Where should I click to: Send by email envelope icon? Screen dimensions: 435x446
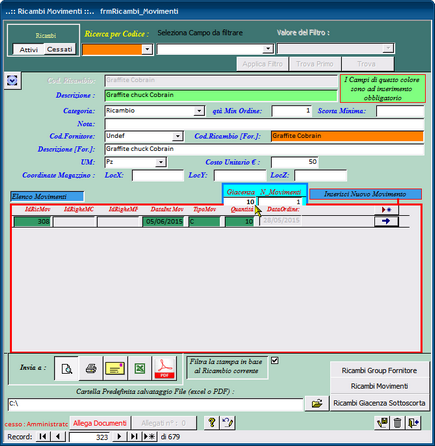coord(115,368)
